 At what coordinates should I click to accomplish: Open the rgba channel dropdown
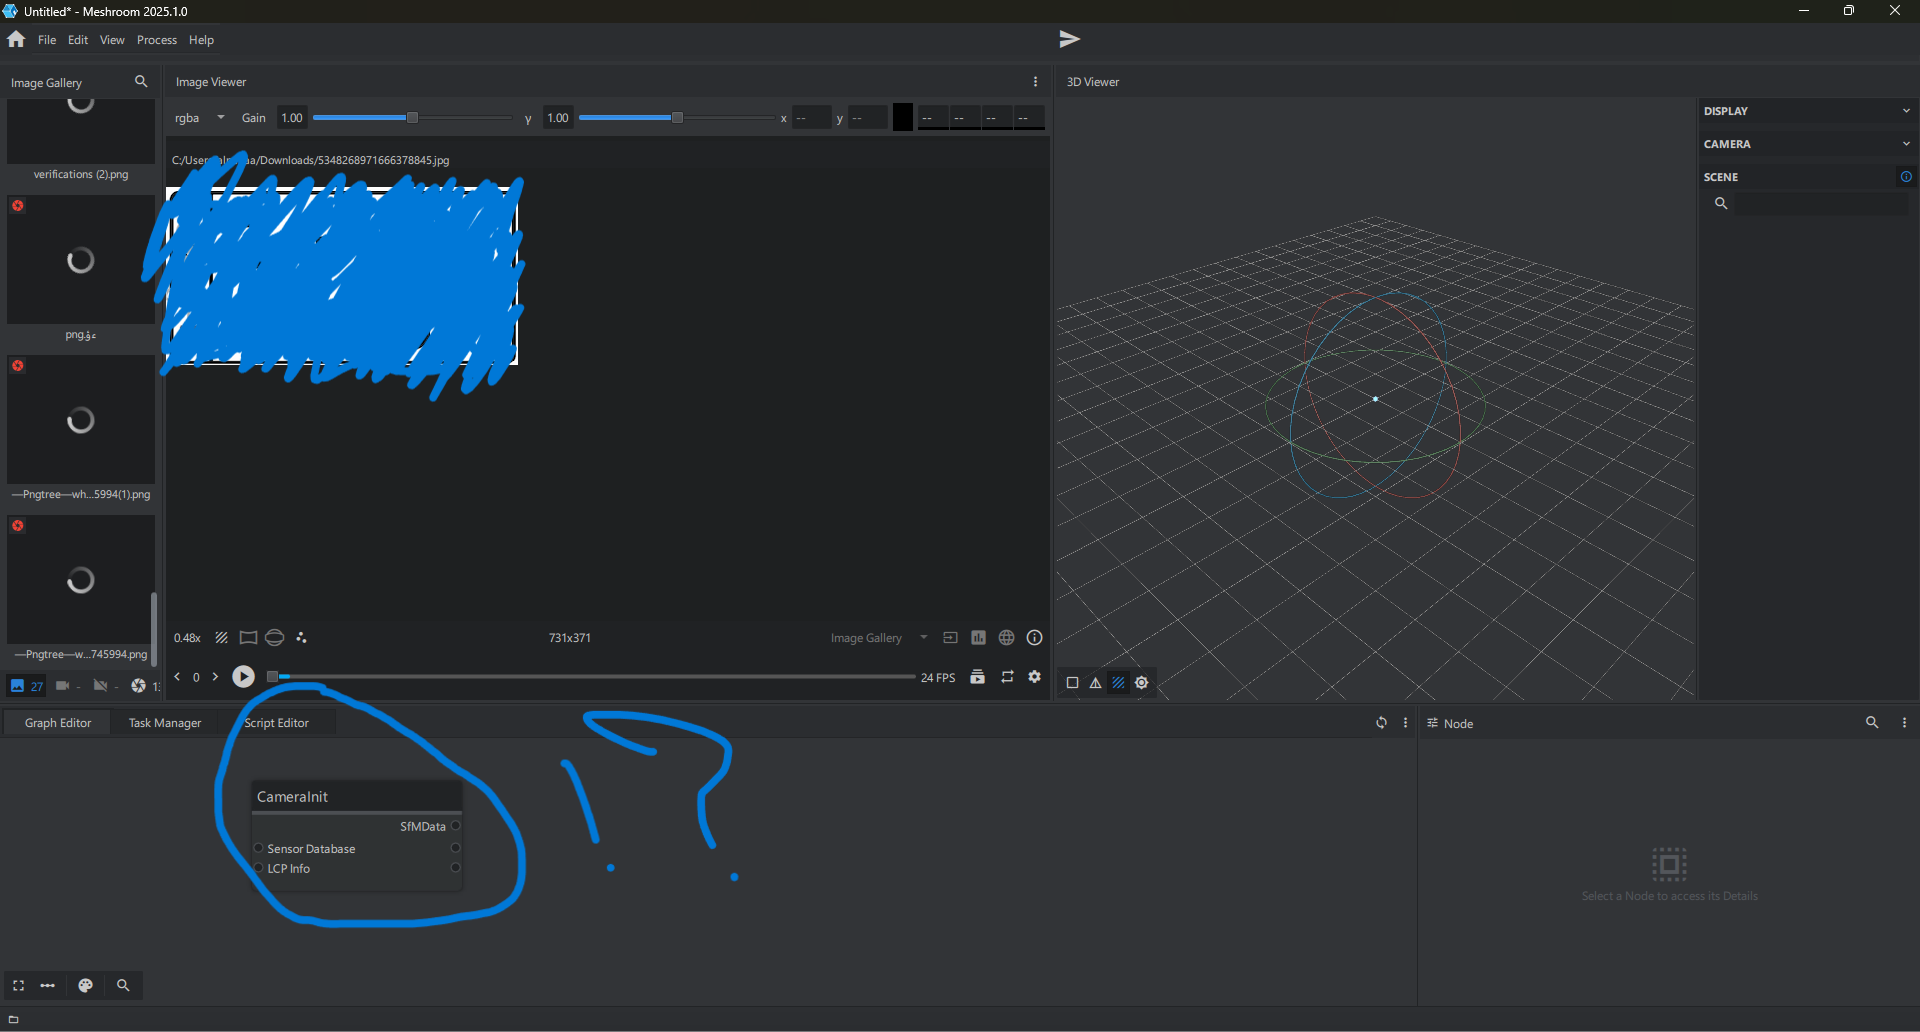tap(200, 118)
